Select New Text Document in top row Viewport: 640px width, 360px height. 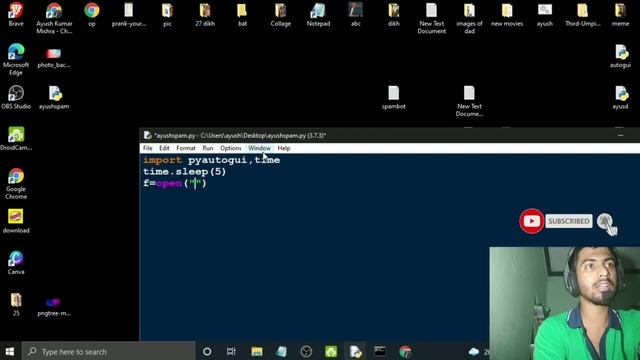(x=431, y=18)
